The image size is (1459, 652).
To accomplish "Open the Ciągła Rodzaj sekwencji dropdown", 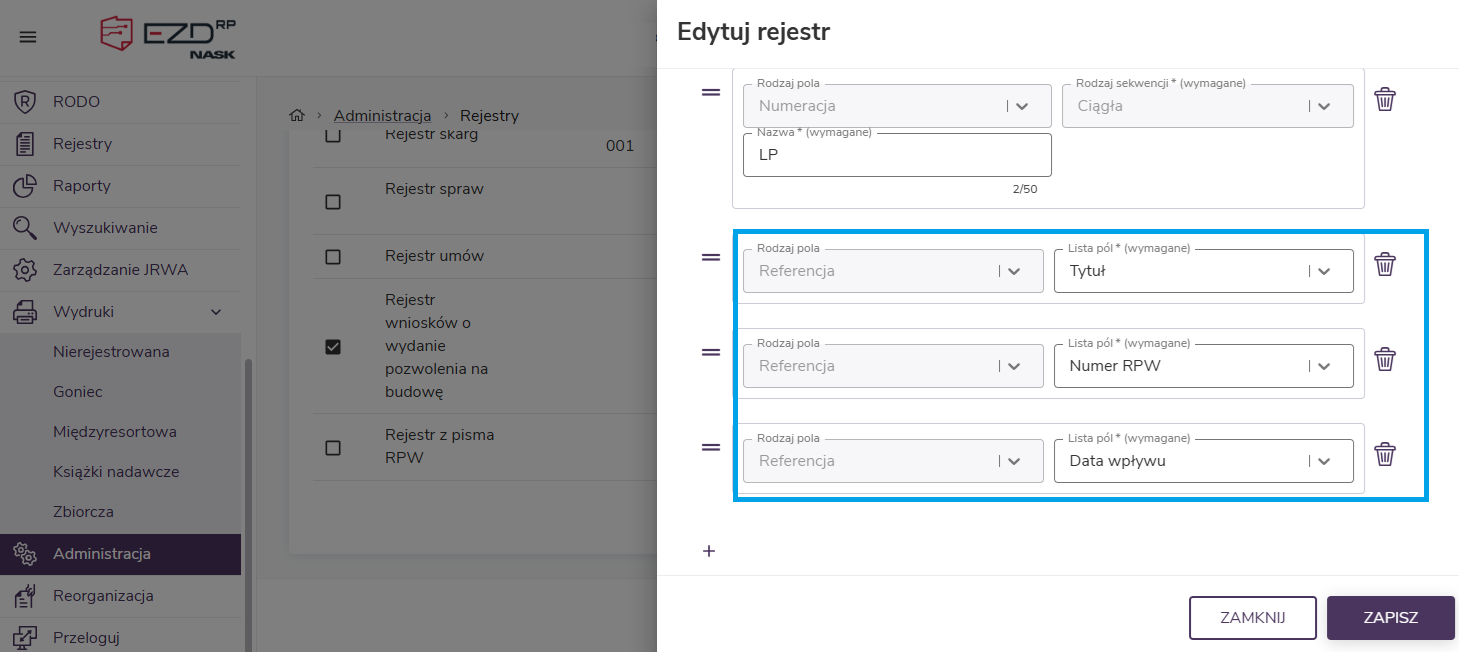I will tap(1208, 106).
